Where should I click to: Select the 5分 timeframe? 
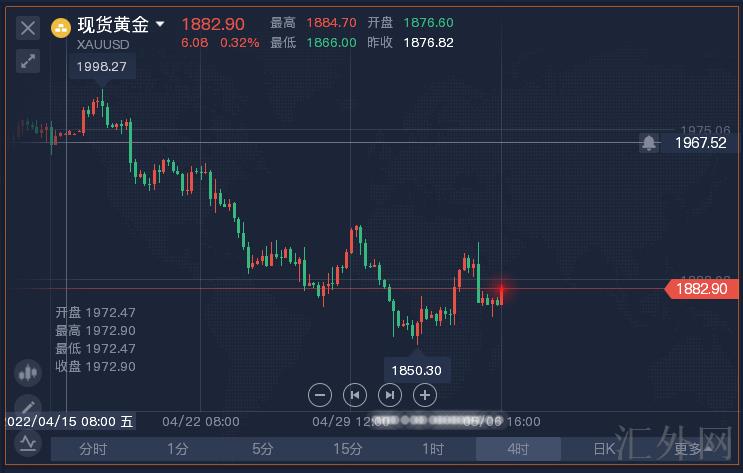click(263, 449)
